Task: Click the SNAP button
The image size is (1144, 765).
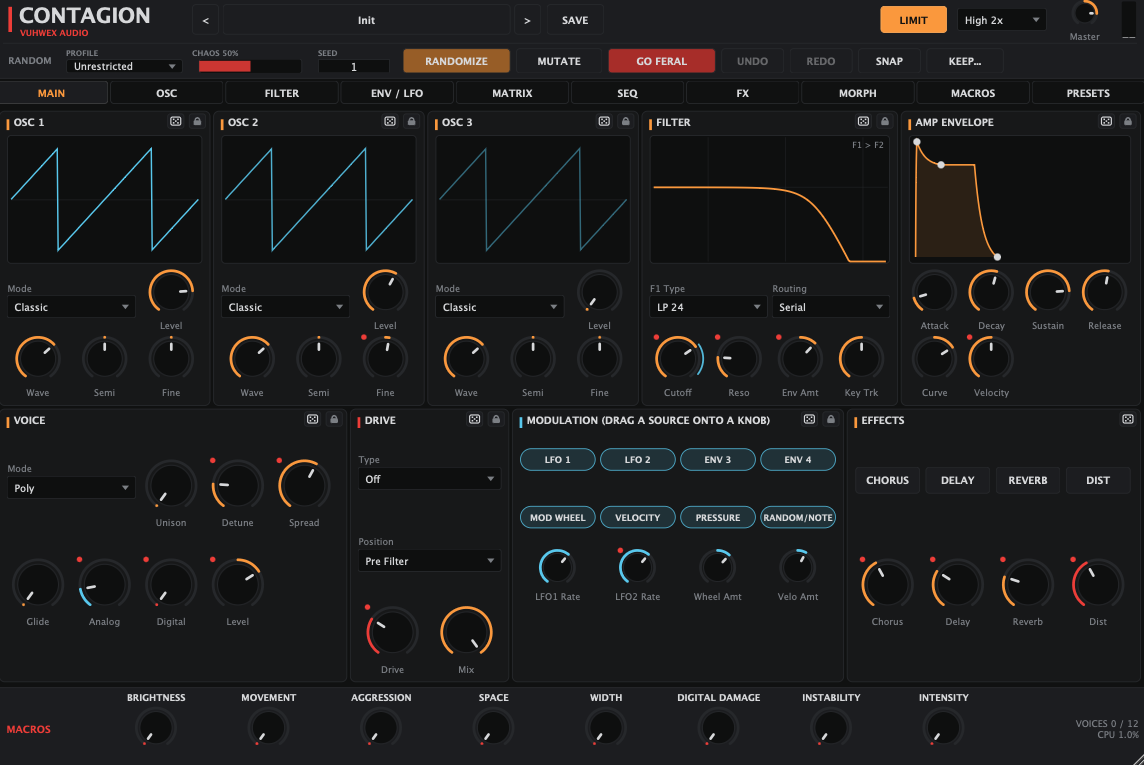Action: pos(889,61)
